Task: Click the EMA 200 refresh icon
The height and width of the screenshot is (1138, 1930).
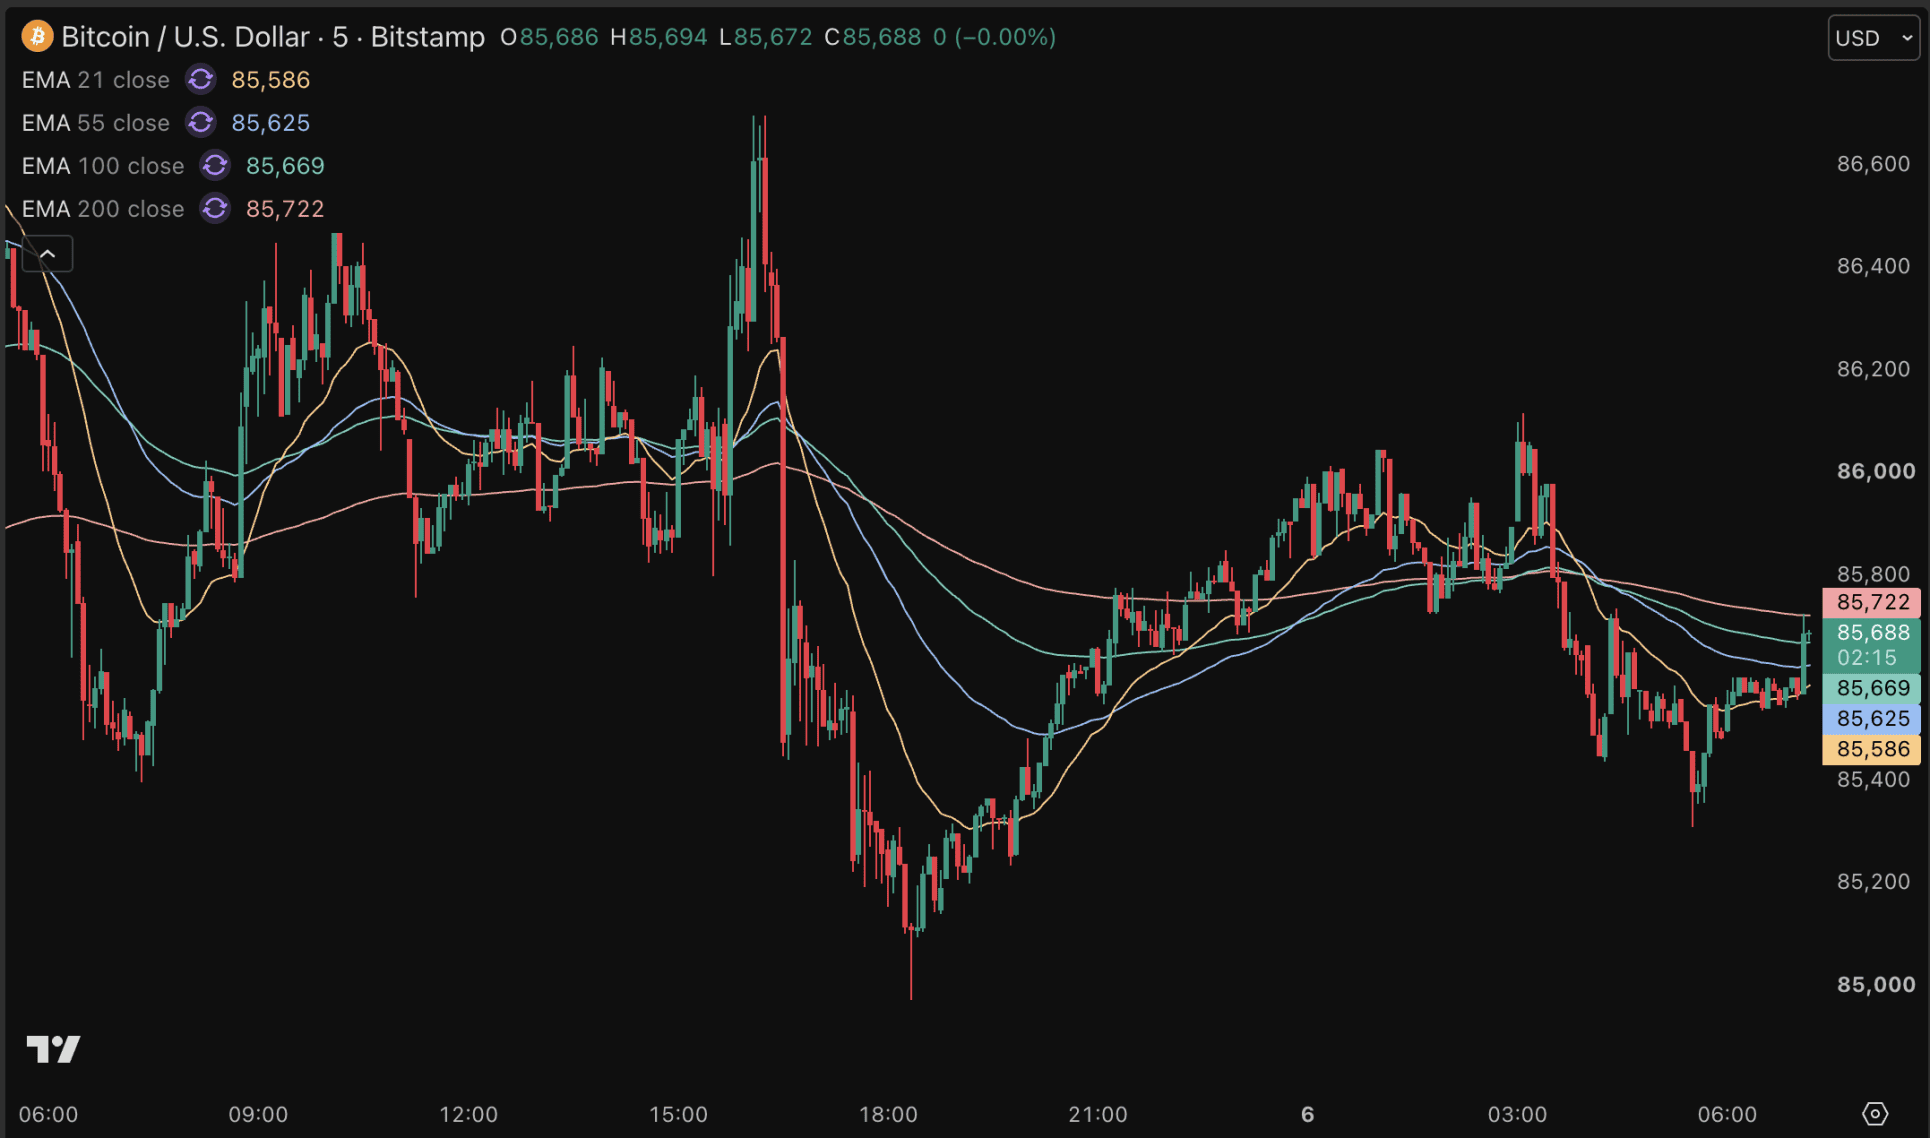Action: click(x=215, y=209)
